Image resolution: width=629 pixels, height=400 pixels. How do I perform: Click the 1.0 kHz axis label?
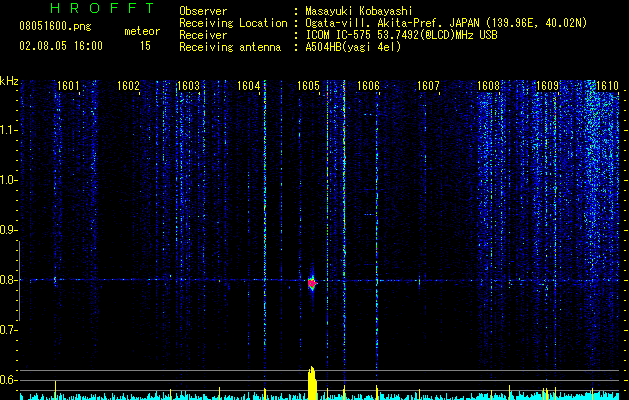[x=8, y=180]
